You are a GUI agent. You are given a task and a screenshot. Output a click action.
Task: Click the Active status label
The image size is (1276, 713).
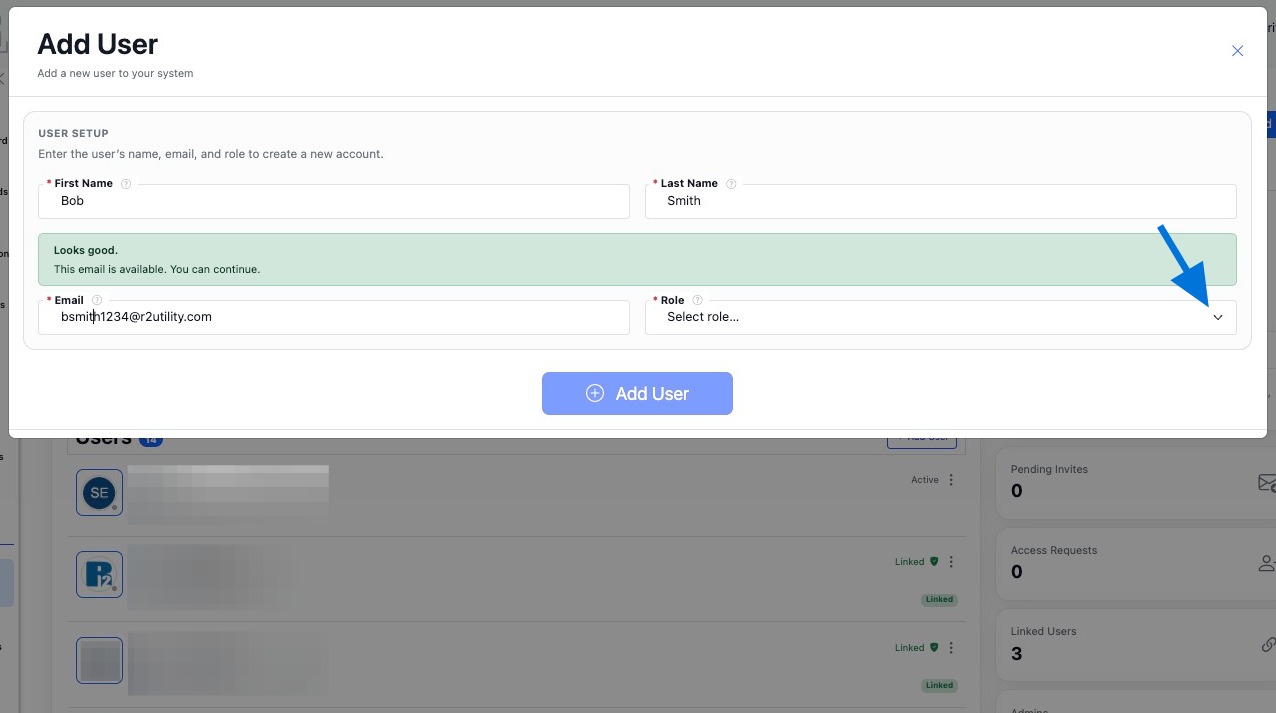(925, 480)
